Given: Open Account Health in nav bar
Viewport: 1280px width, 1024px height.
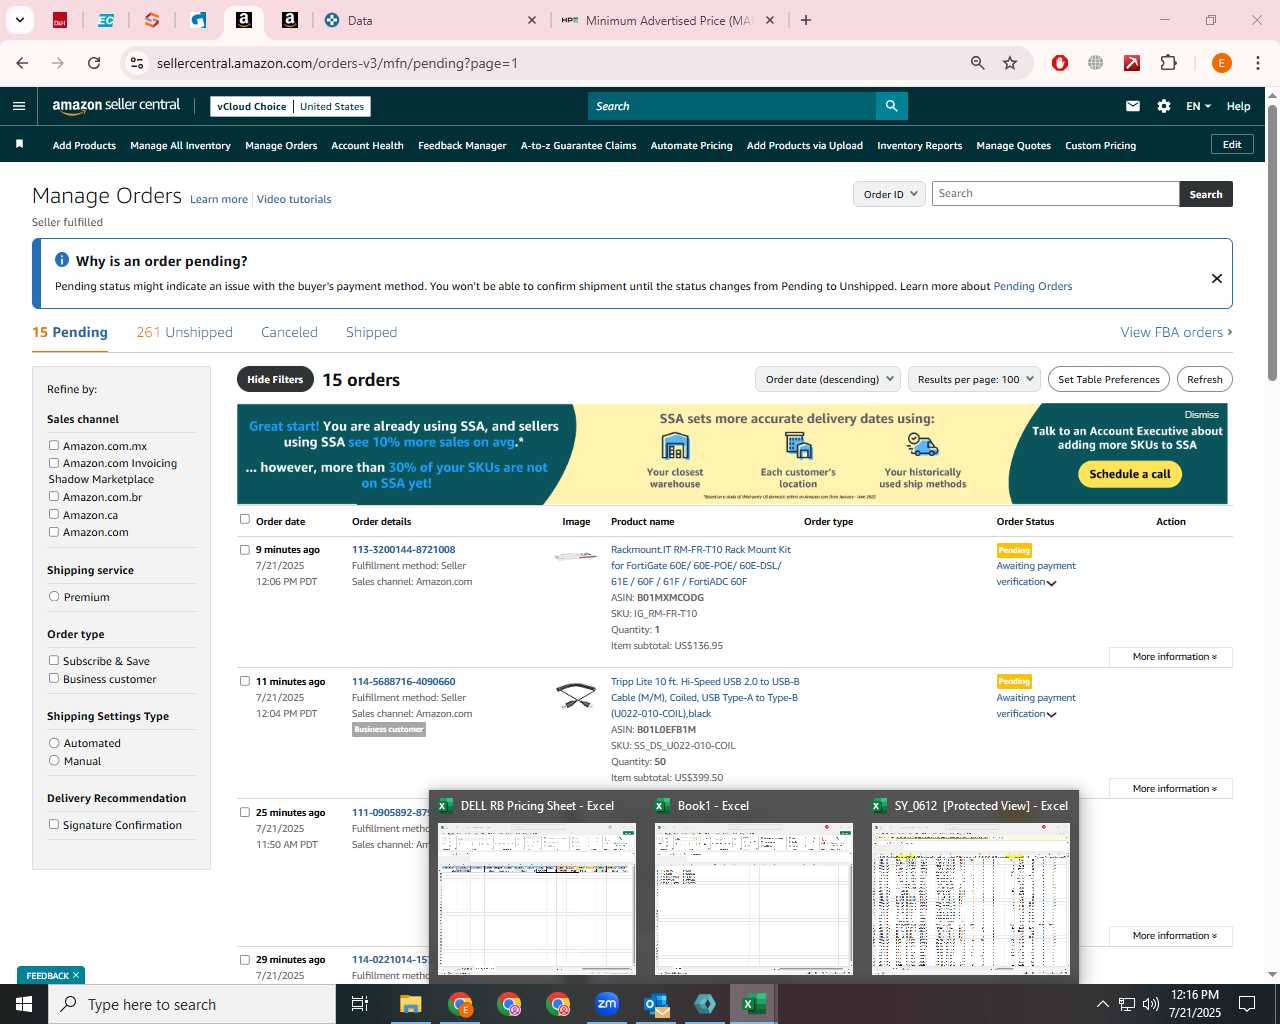Looking at the screenshot, I should pos(367,145).
